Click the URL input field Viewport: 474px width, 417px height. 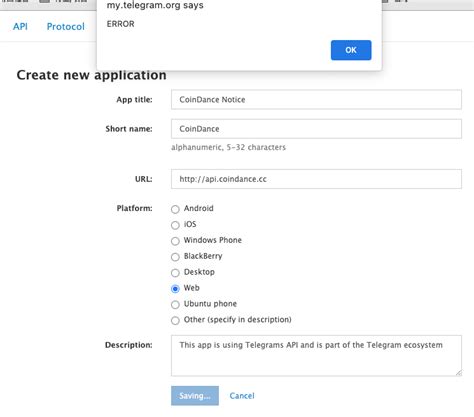[x=316, y=179]
